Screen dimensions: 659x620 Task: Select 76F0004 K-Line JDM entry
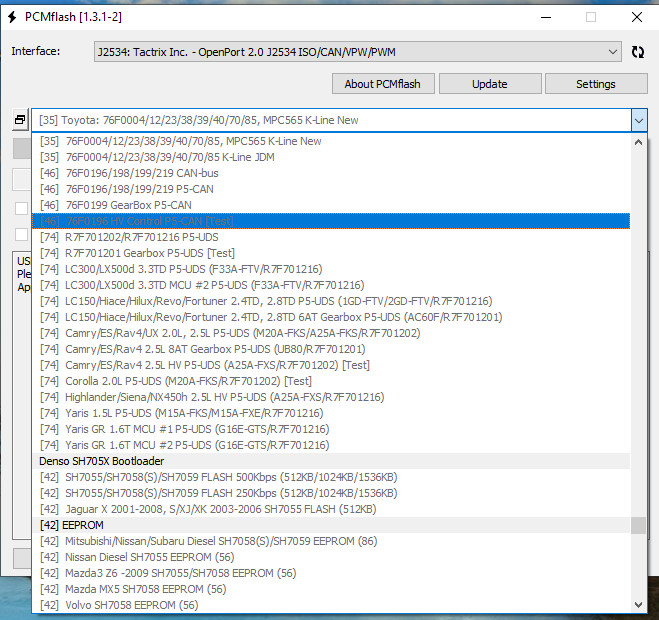[x=331, y=157]
